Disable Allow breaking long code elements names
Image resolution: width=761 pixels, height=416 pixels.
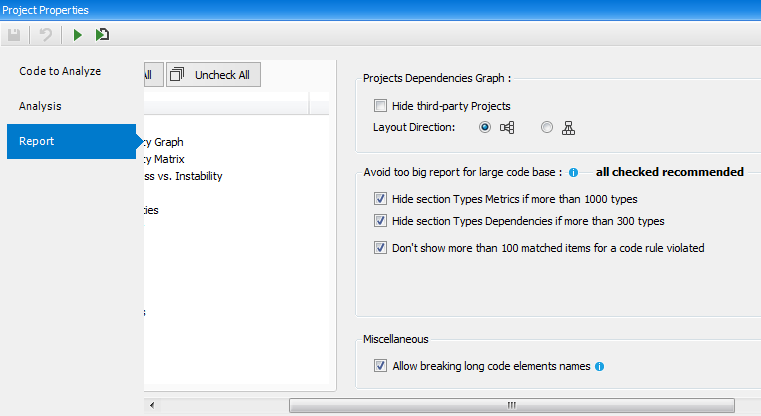pos(380,367)
